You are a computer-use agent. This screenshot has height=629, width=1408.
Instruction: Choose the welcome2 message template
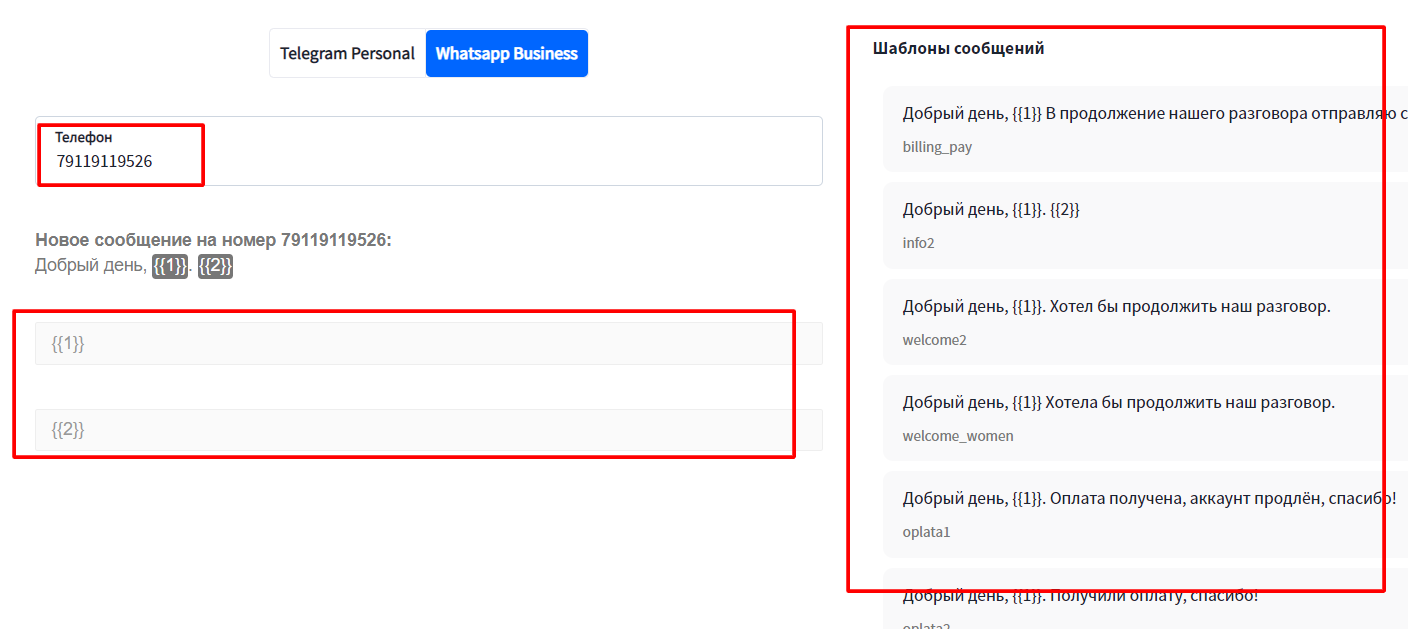click(1145, 322)
